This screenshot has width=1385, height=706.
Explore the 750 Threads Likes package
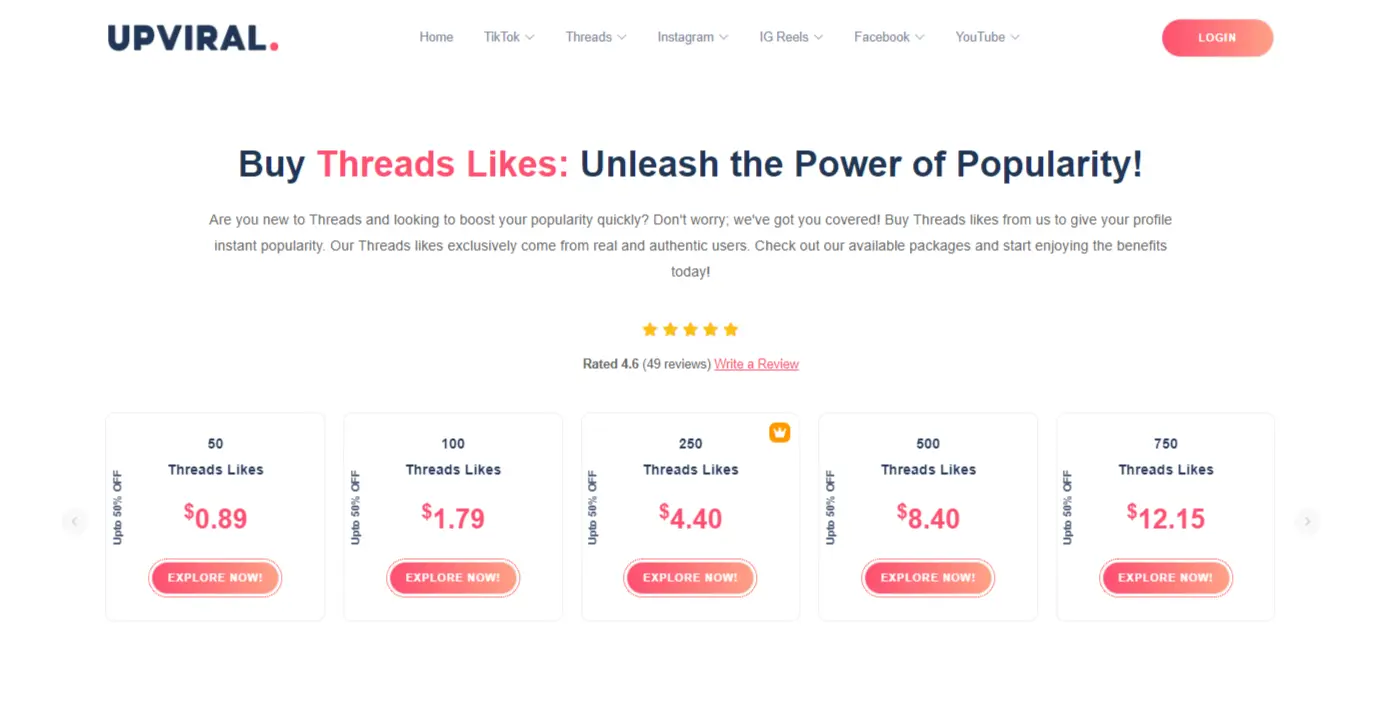point(1166,578)
